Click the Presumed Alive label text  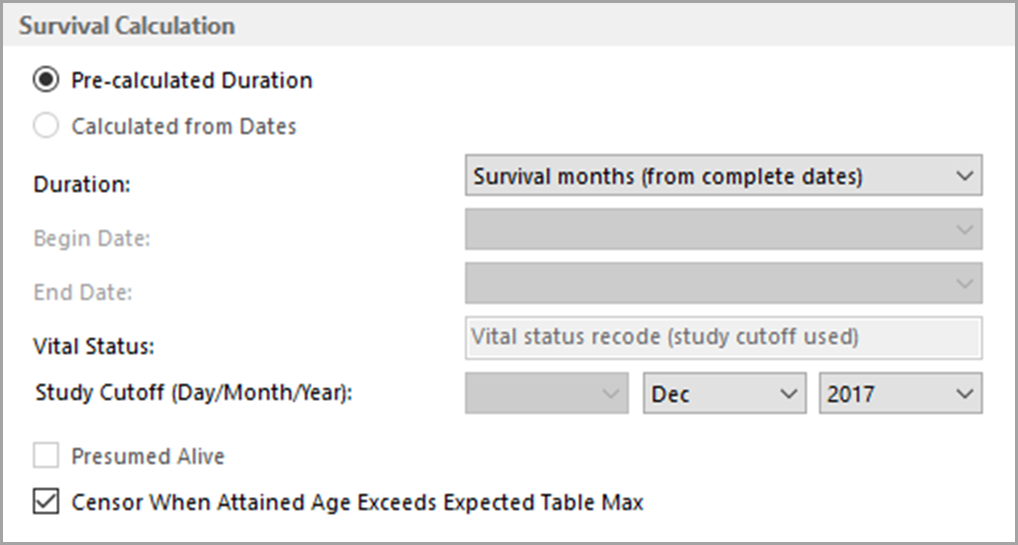148,457
